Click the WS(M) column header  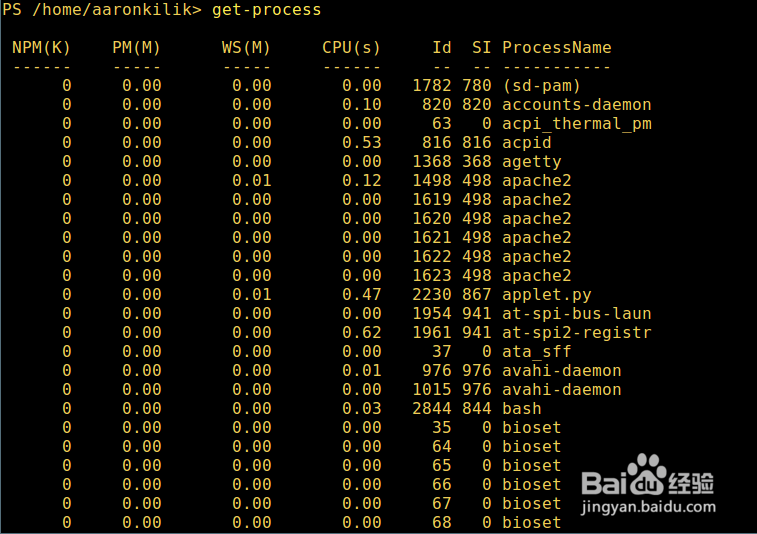(x=246, y=48)
